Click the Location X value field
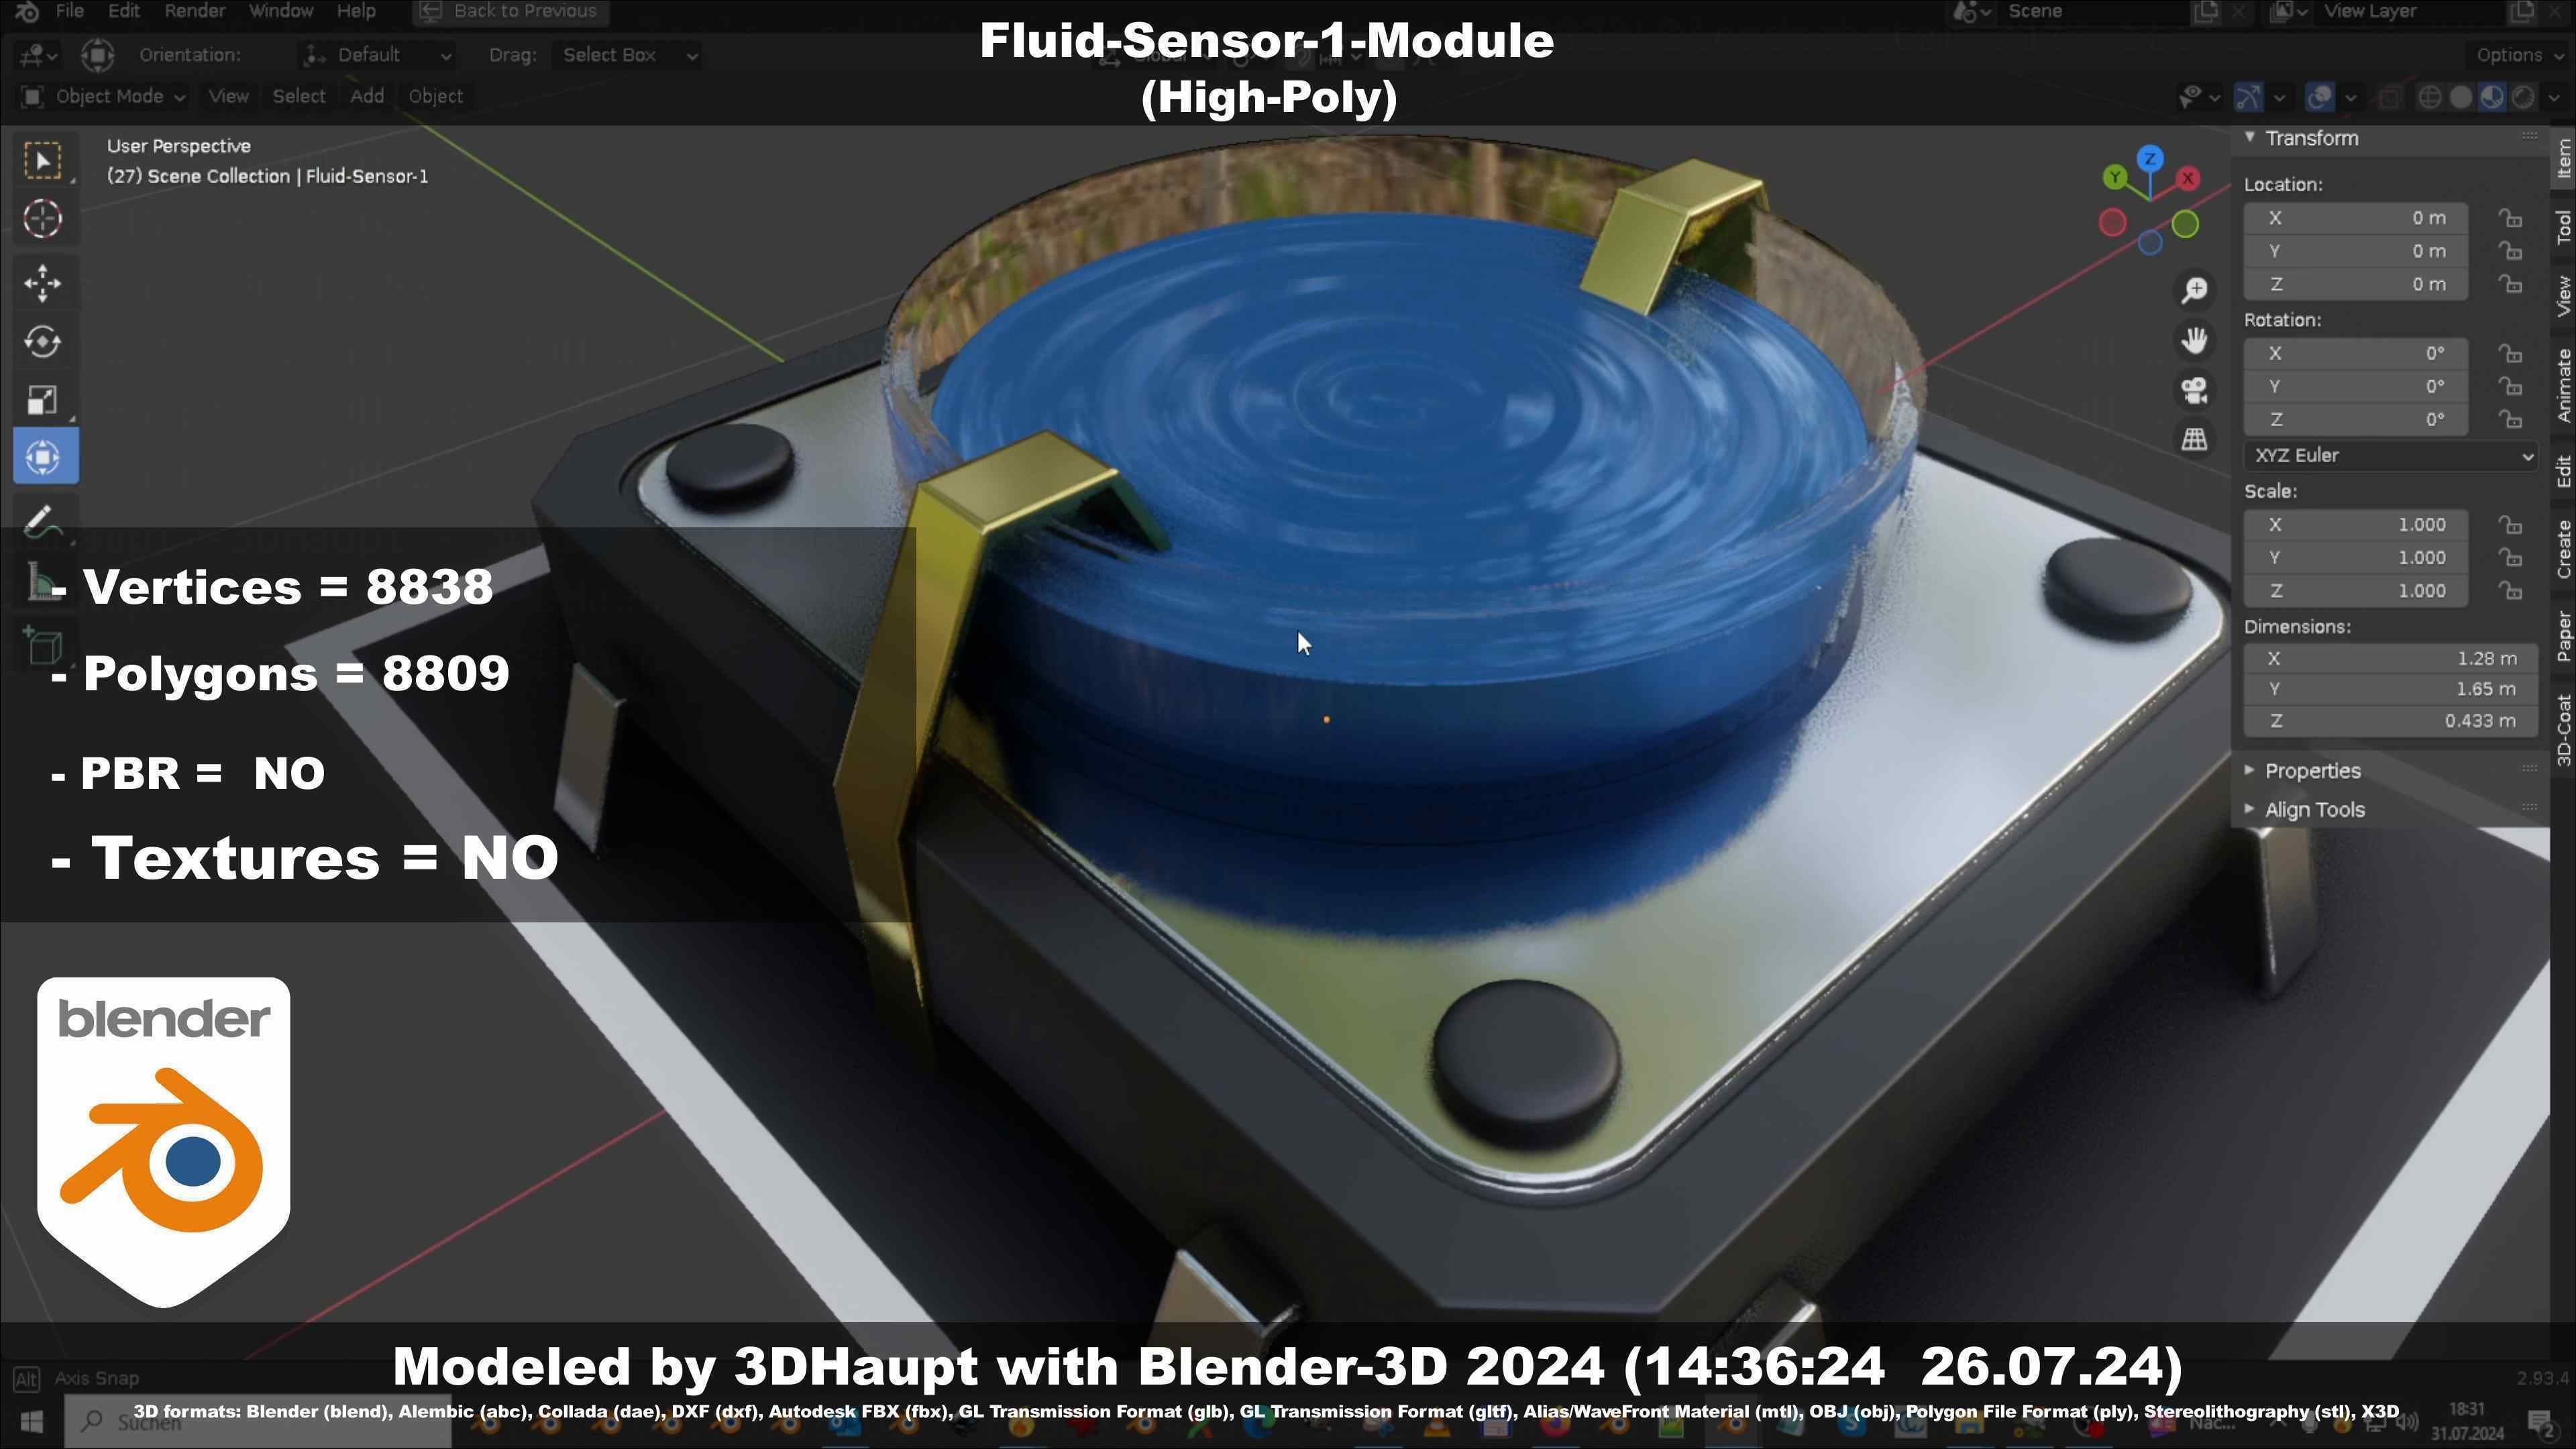This screenshot has width=2576, height=1449. [2356, 218]
